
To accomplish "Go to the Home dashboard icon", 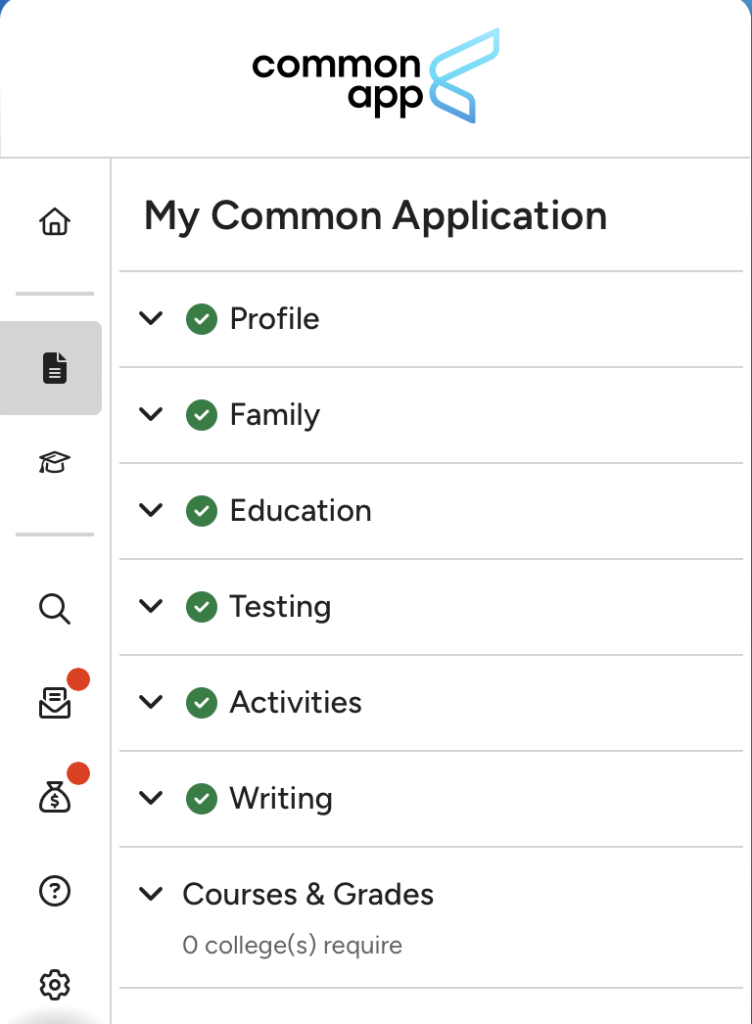I will point(54,221).
